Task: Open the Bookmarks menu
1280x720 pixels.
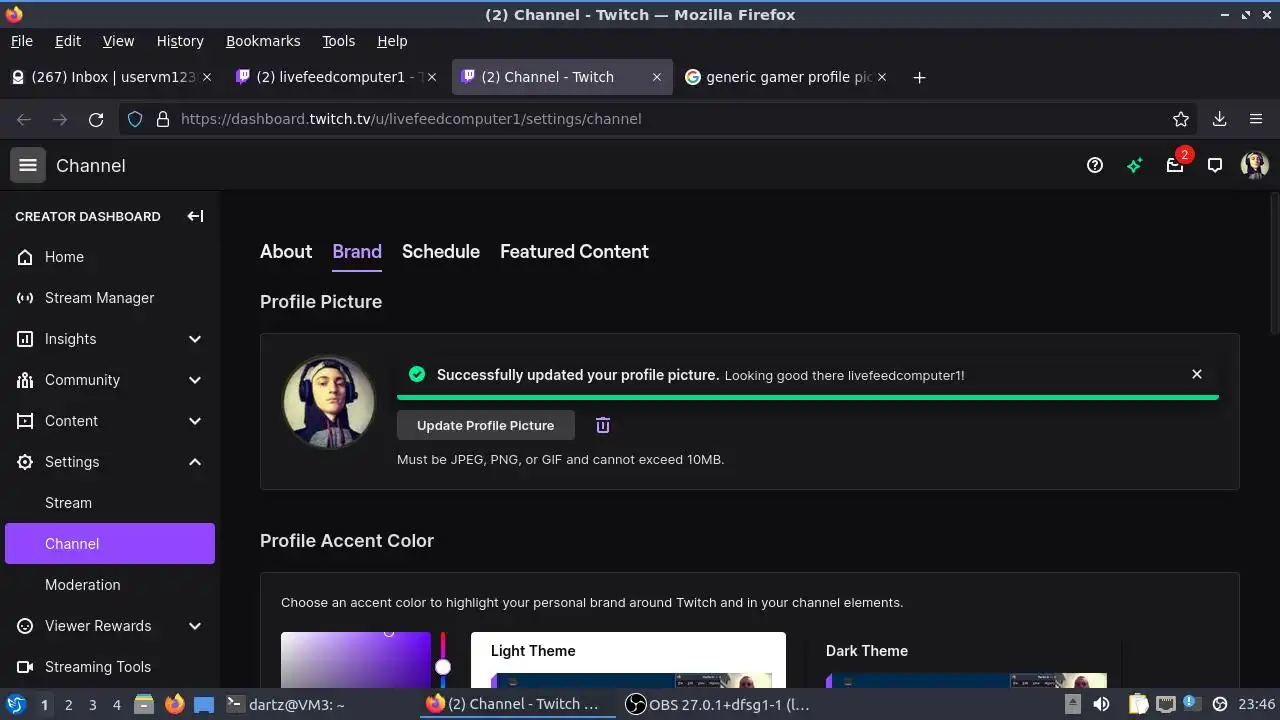Action: [263, 41]
